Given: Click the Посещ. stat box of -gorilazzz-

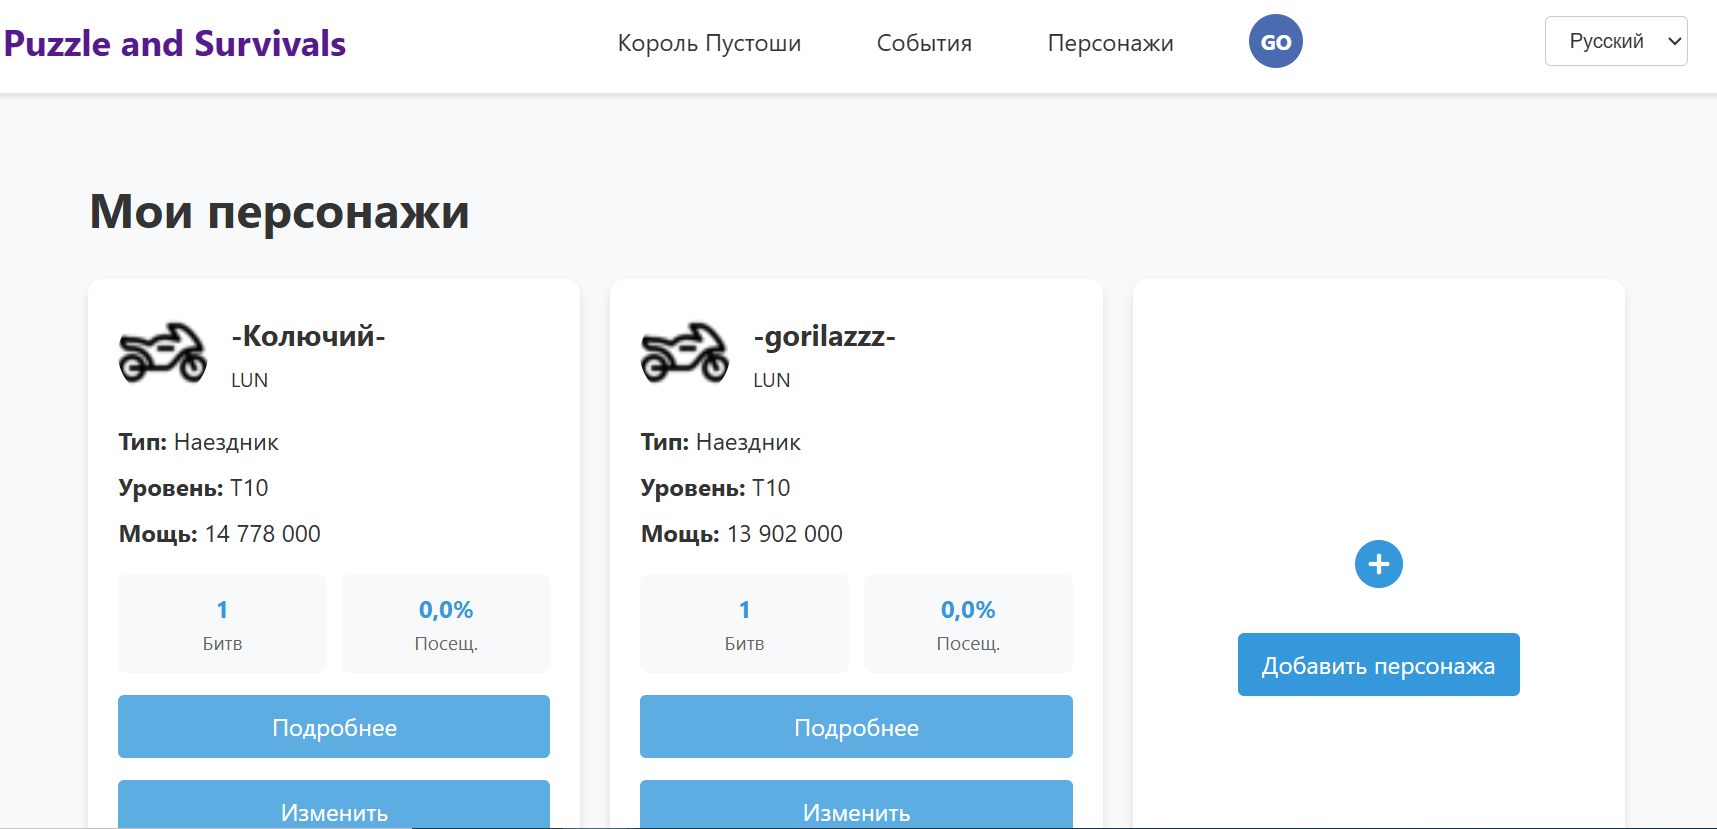Looking at the screenshot, I should coord(968,623).
